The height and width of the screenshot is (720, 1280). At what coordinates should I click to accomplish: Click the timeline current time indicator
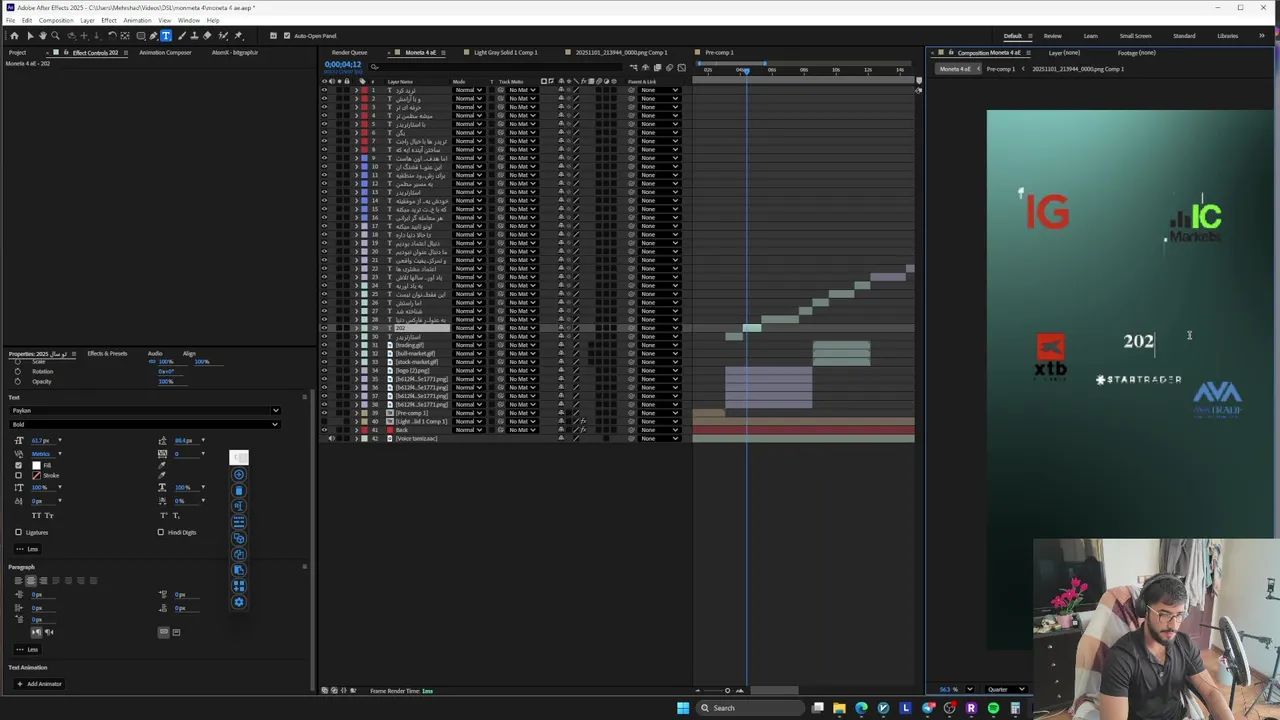[x=745, y=70]
